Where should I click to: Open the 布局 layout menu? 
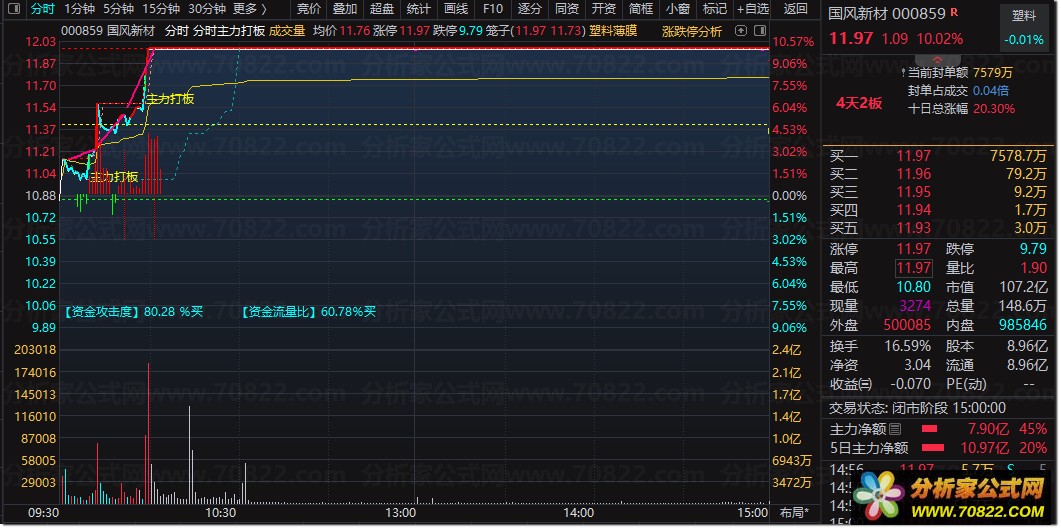[x=794, y=512]
